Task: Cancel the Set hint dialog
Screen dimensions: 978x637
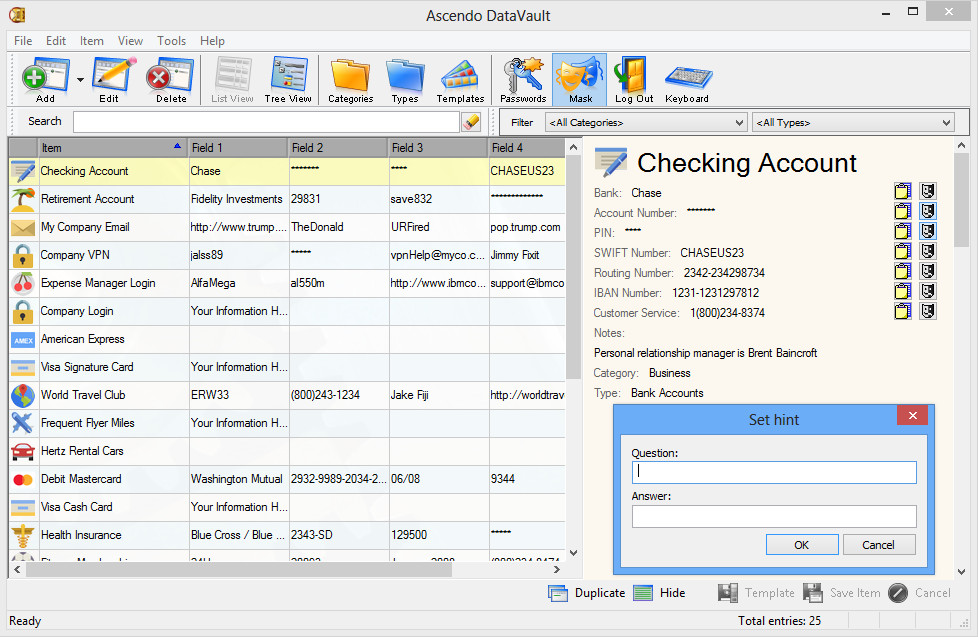Action: (x=879, y=545)
